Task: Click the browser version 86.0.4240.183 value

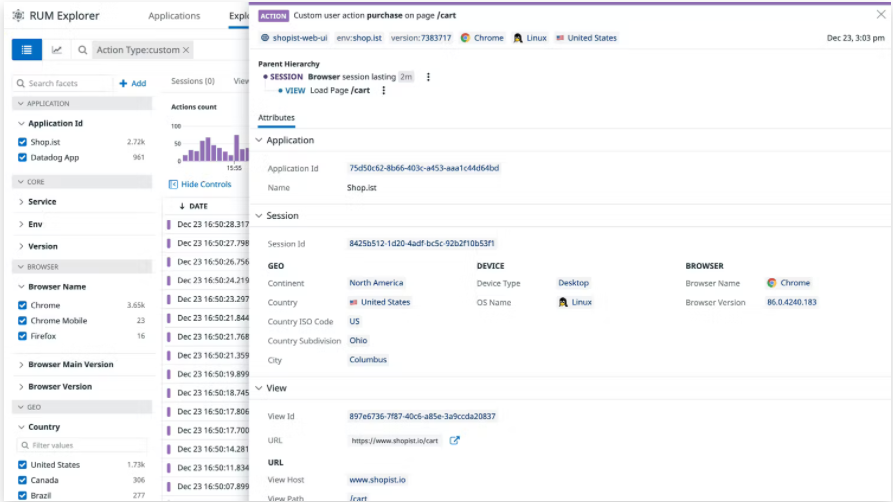Action: click(x=792, y=302)
